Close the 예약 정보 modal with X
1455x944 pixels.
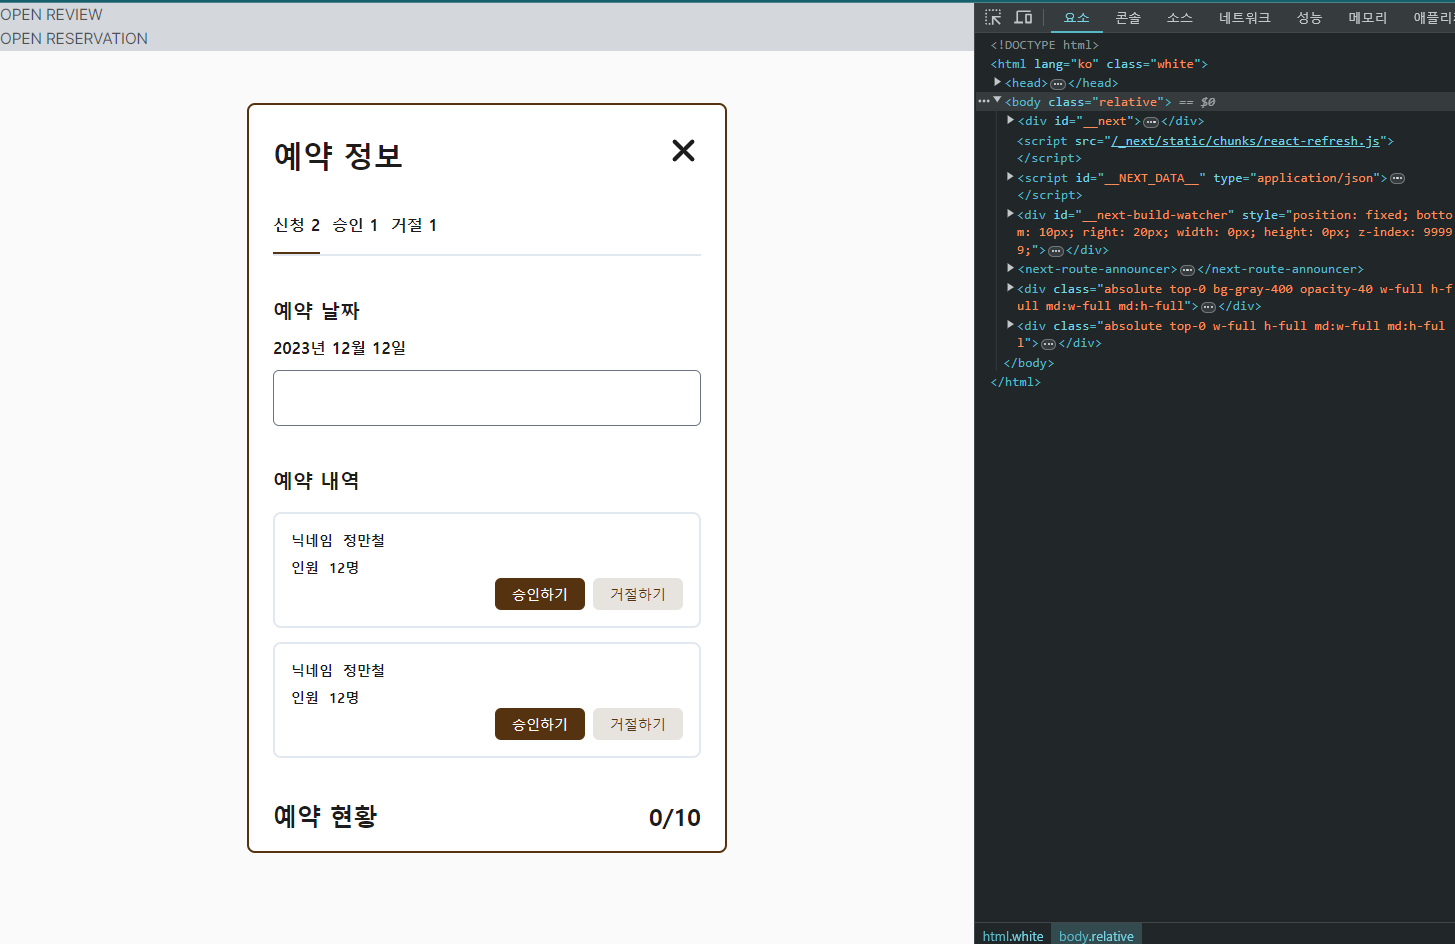pos(683,150)
